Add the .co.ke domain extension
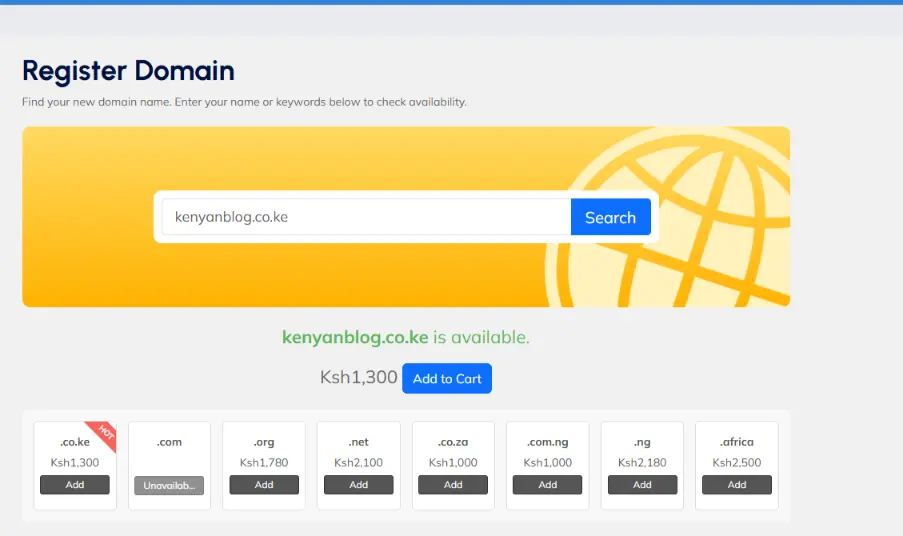 click(x=75, y=485)
